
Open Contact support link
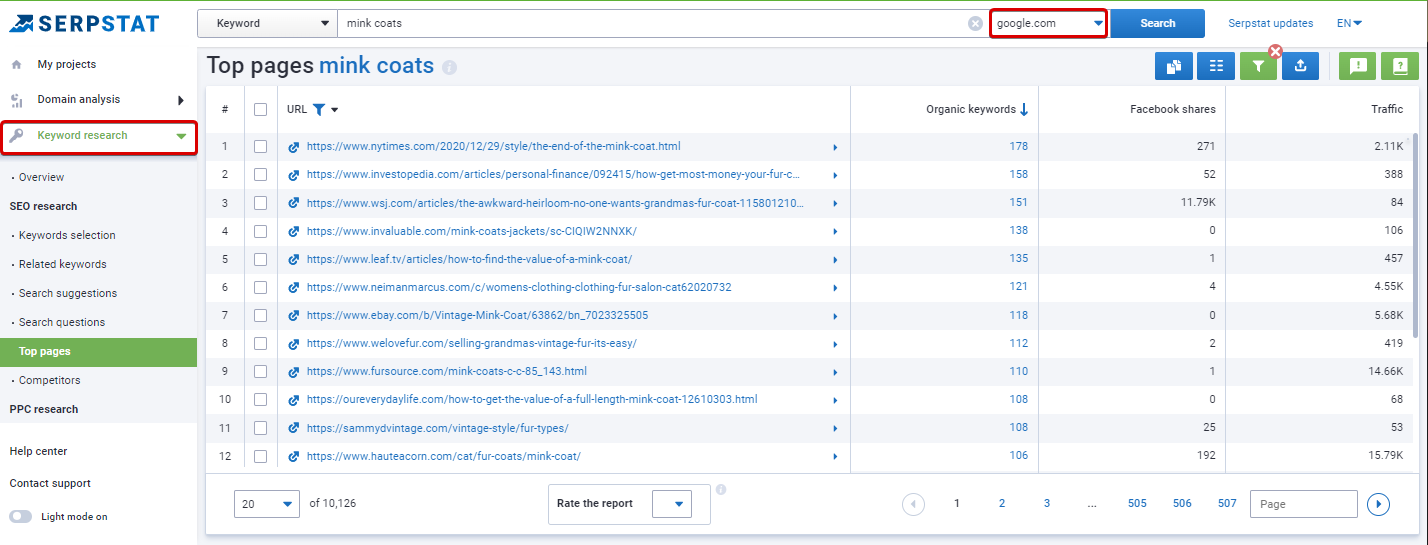click(50, 483)
